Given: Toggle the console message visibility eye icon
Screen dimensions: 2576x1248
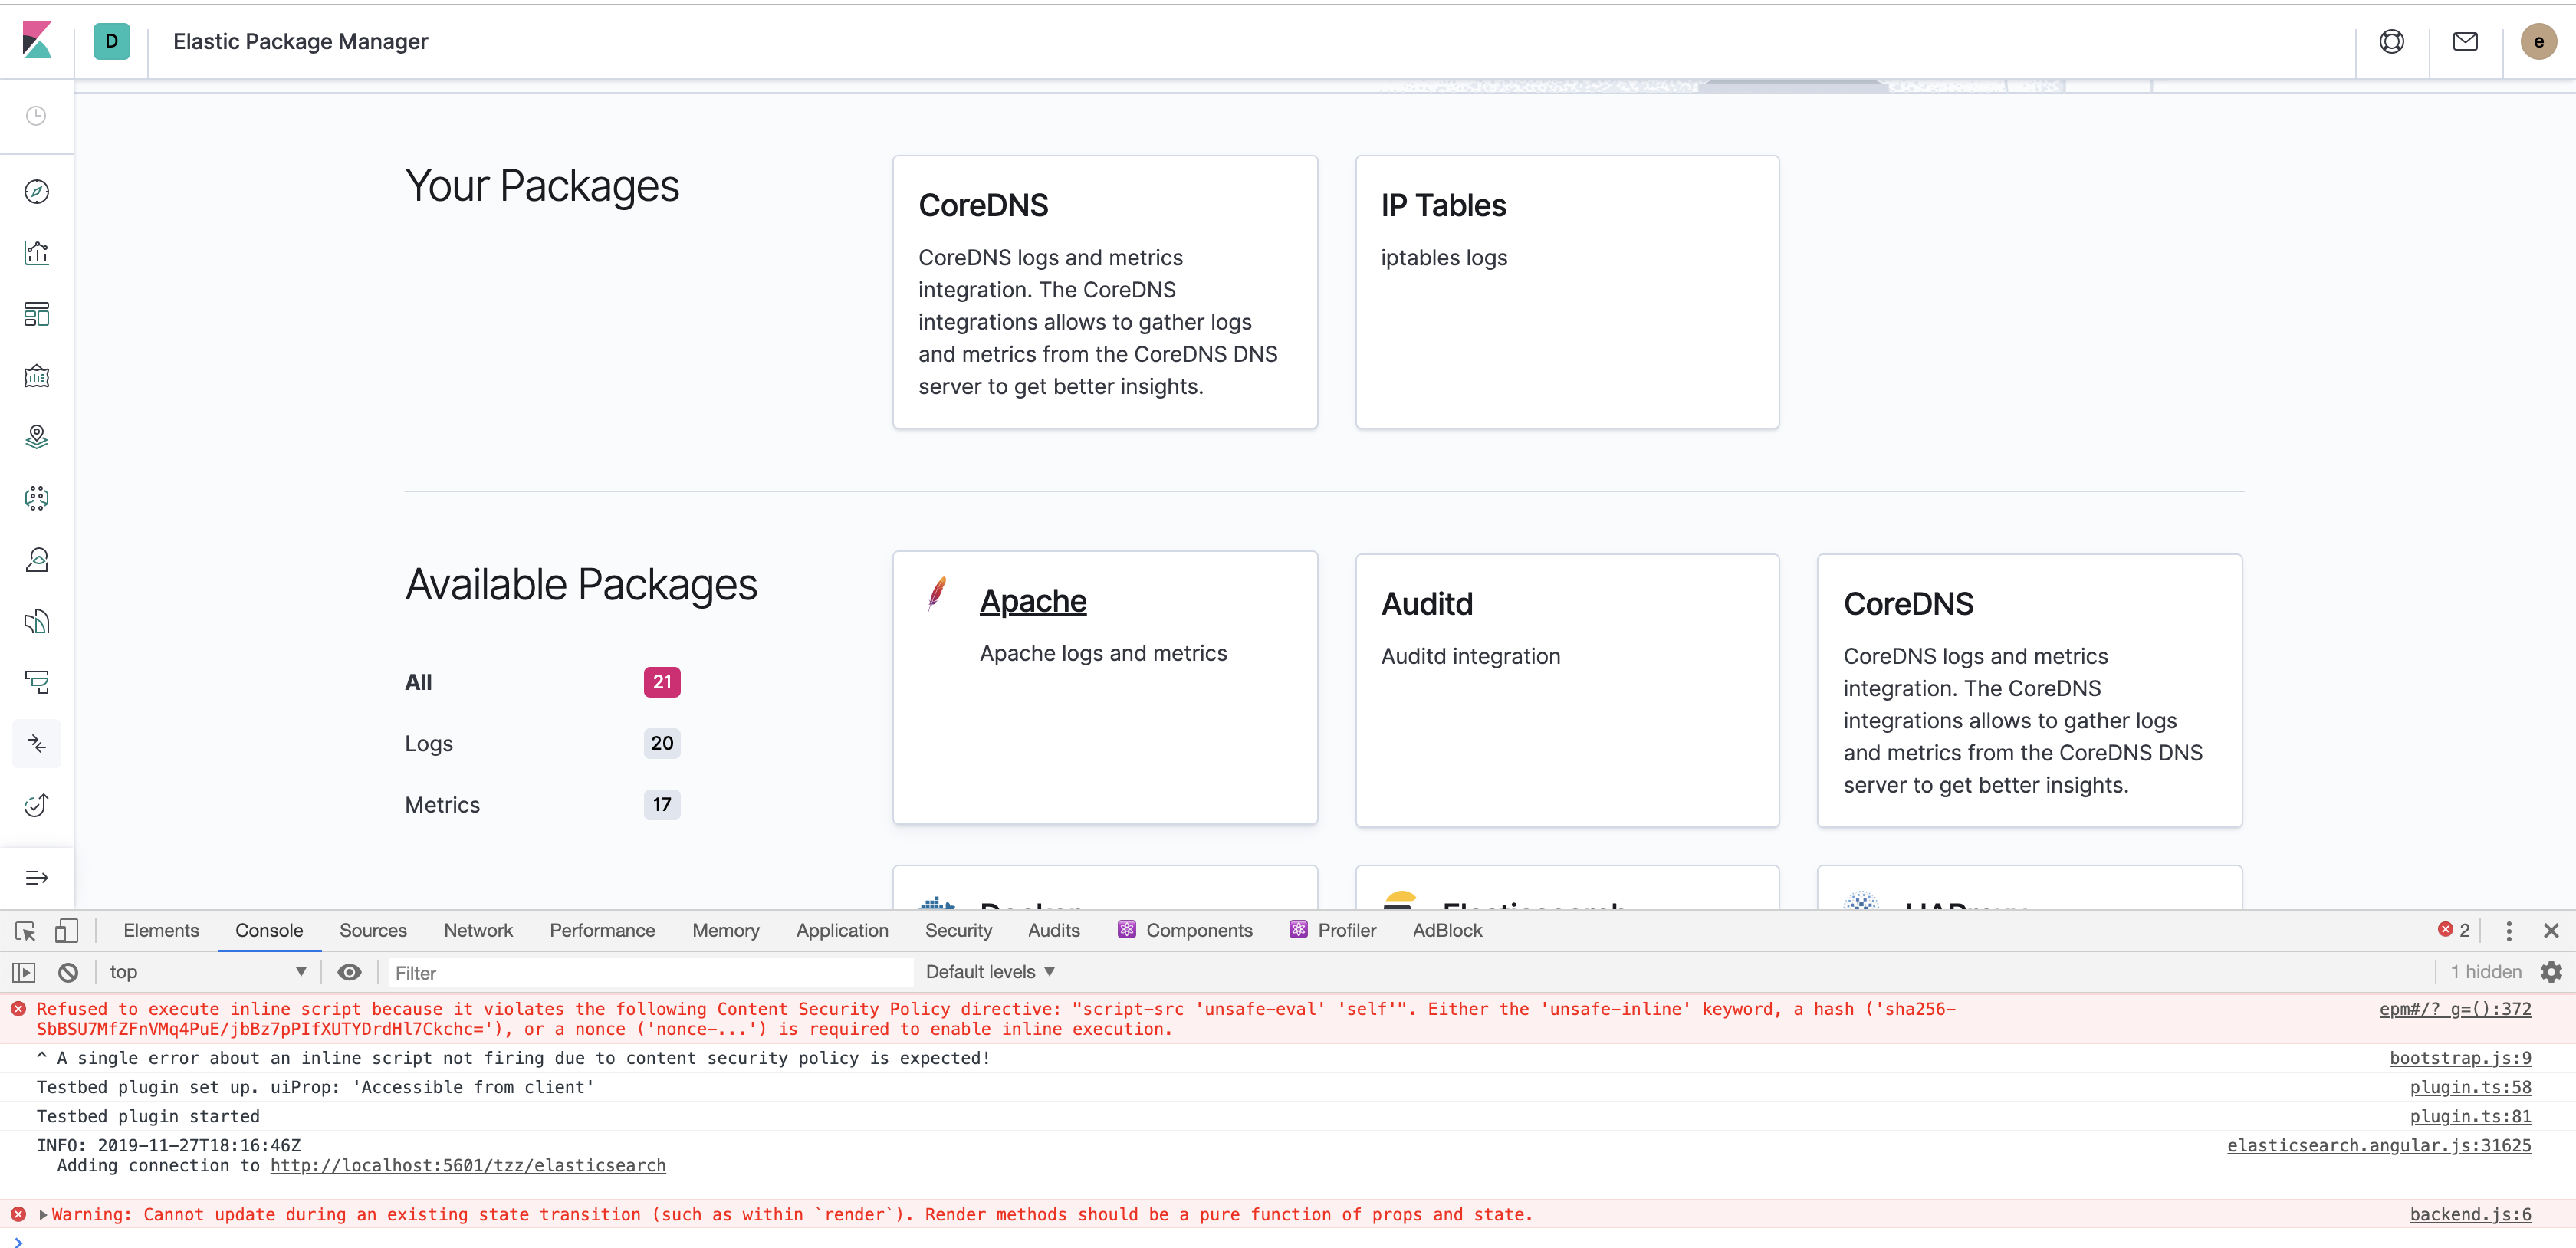Looking at the screenshot, I should click(x=349, y=971).
